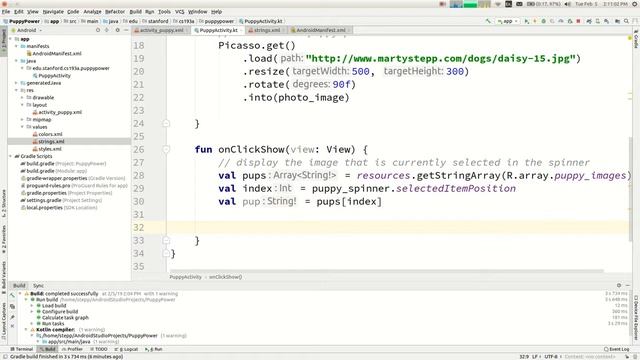Open the Logcat tool window tab

pos(126,349)
